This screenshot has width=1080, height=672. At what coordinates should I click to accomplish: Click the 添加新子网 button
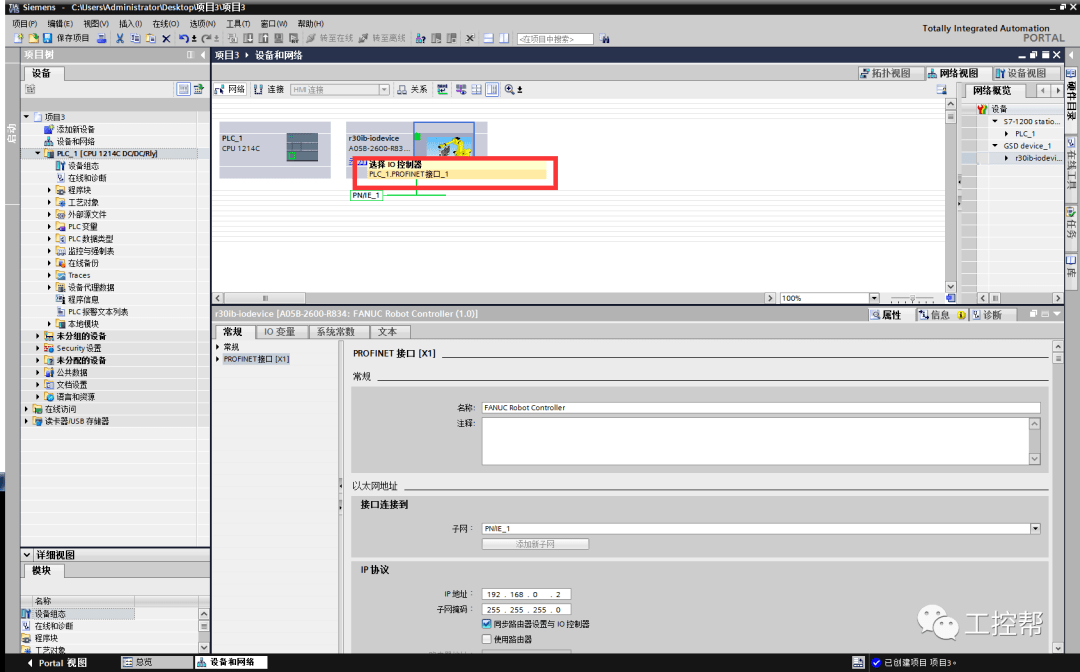coord(535,544)
